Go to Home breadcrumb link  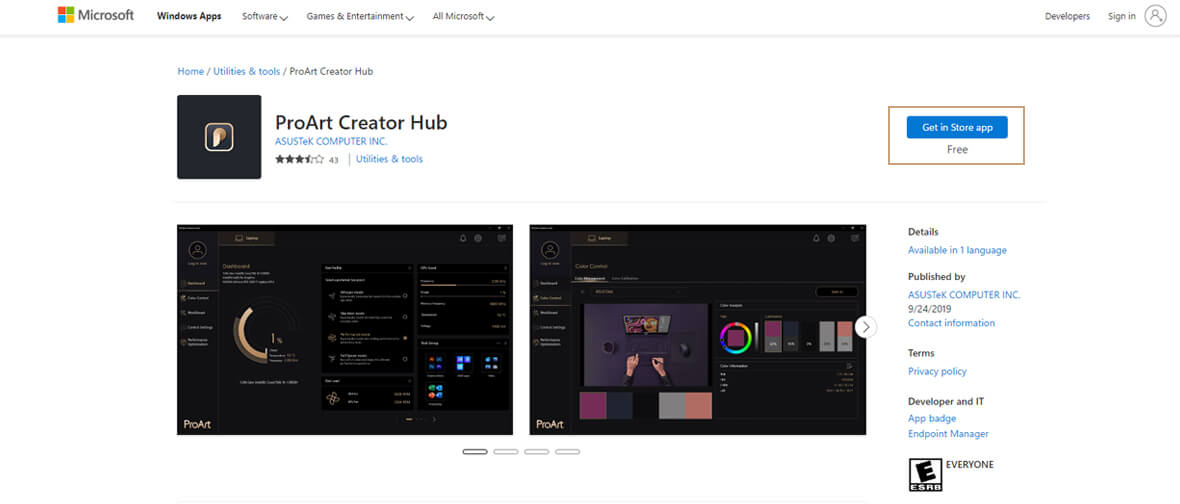tap(190, 71)
